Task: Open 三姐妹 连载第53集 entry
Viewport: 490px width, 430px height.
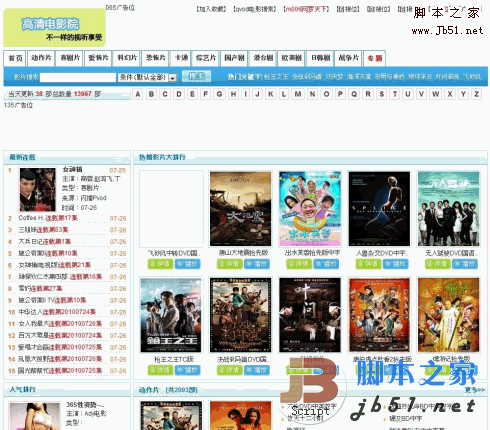Action: pos(43,230)
